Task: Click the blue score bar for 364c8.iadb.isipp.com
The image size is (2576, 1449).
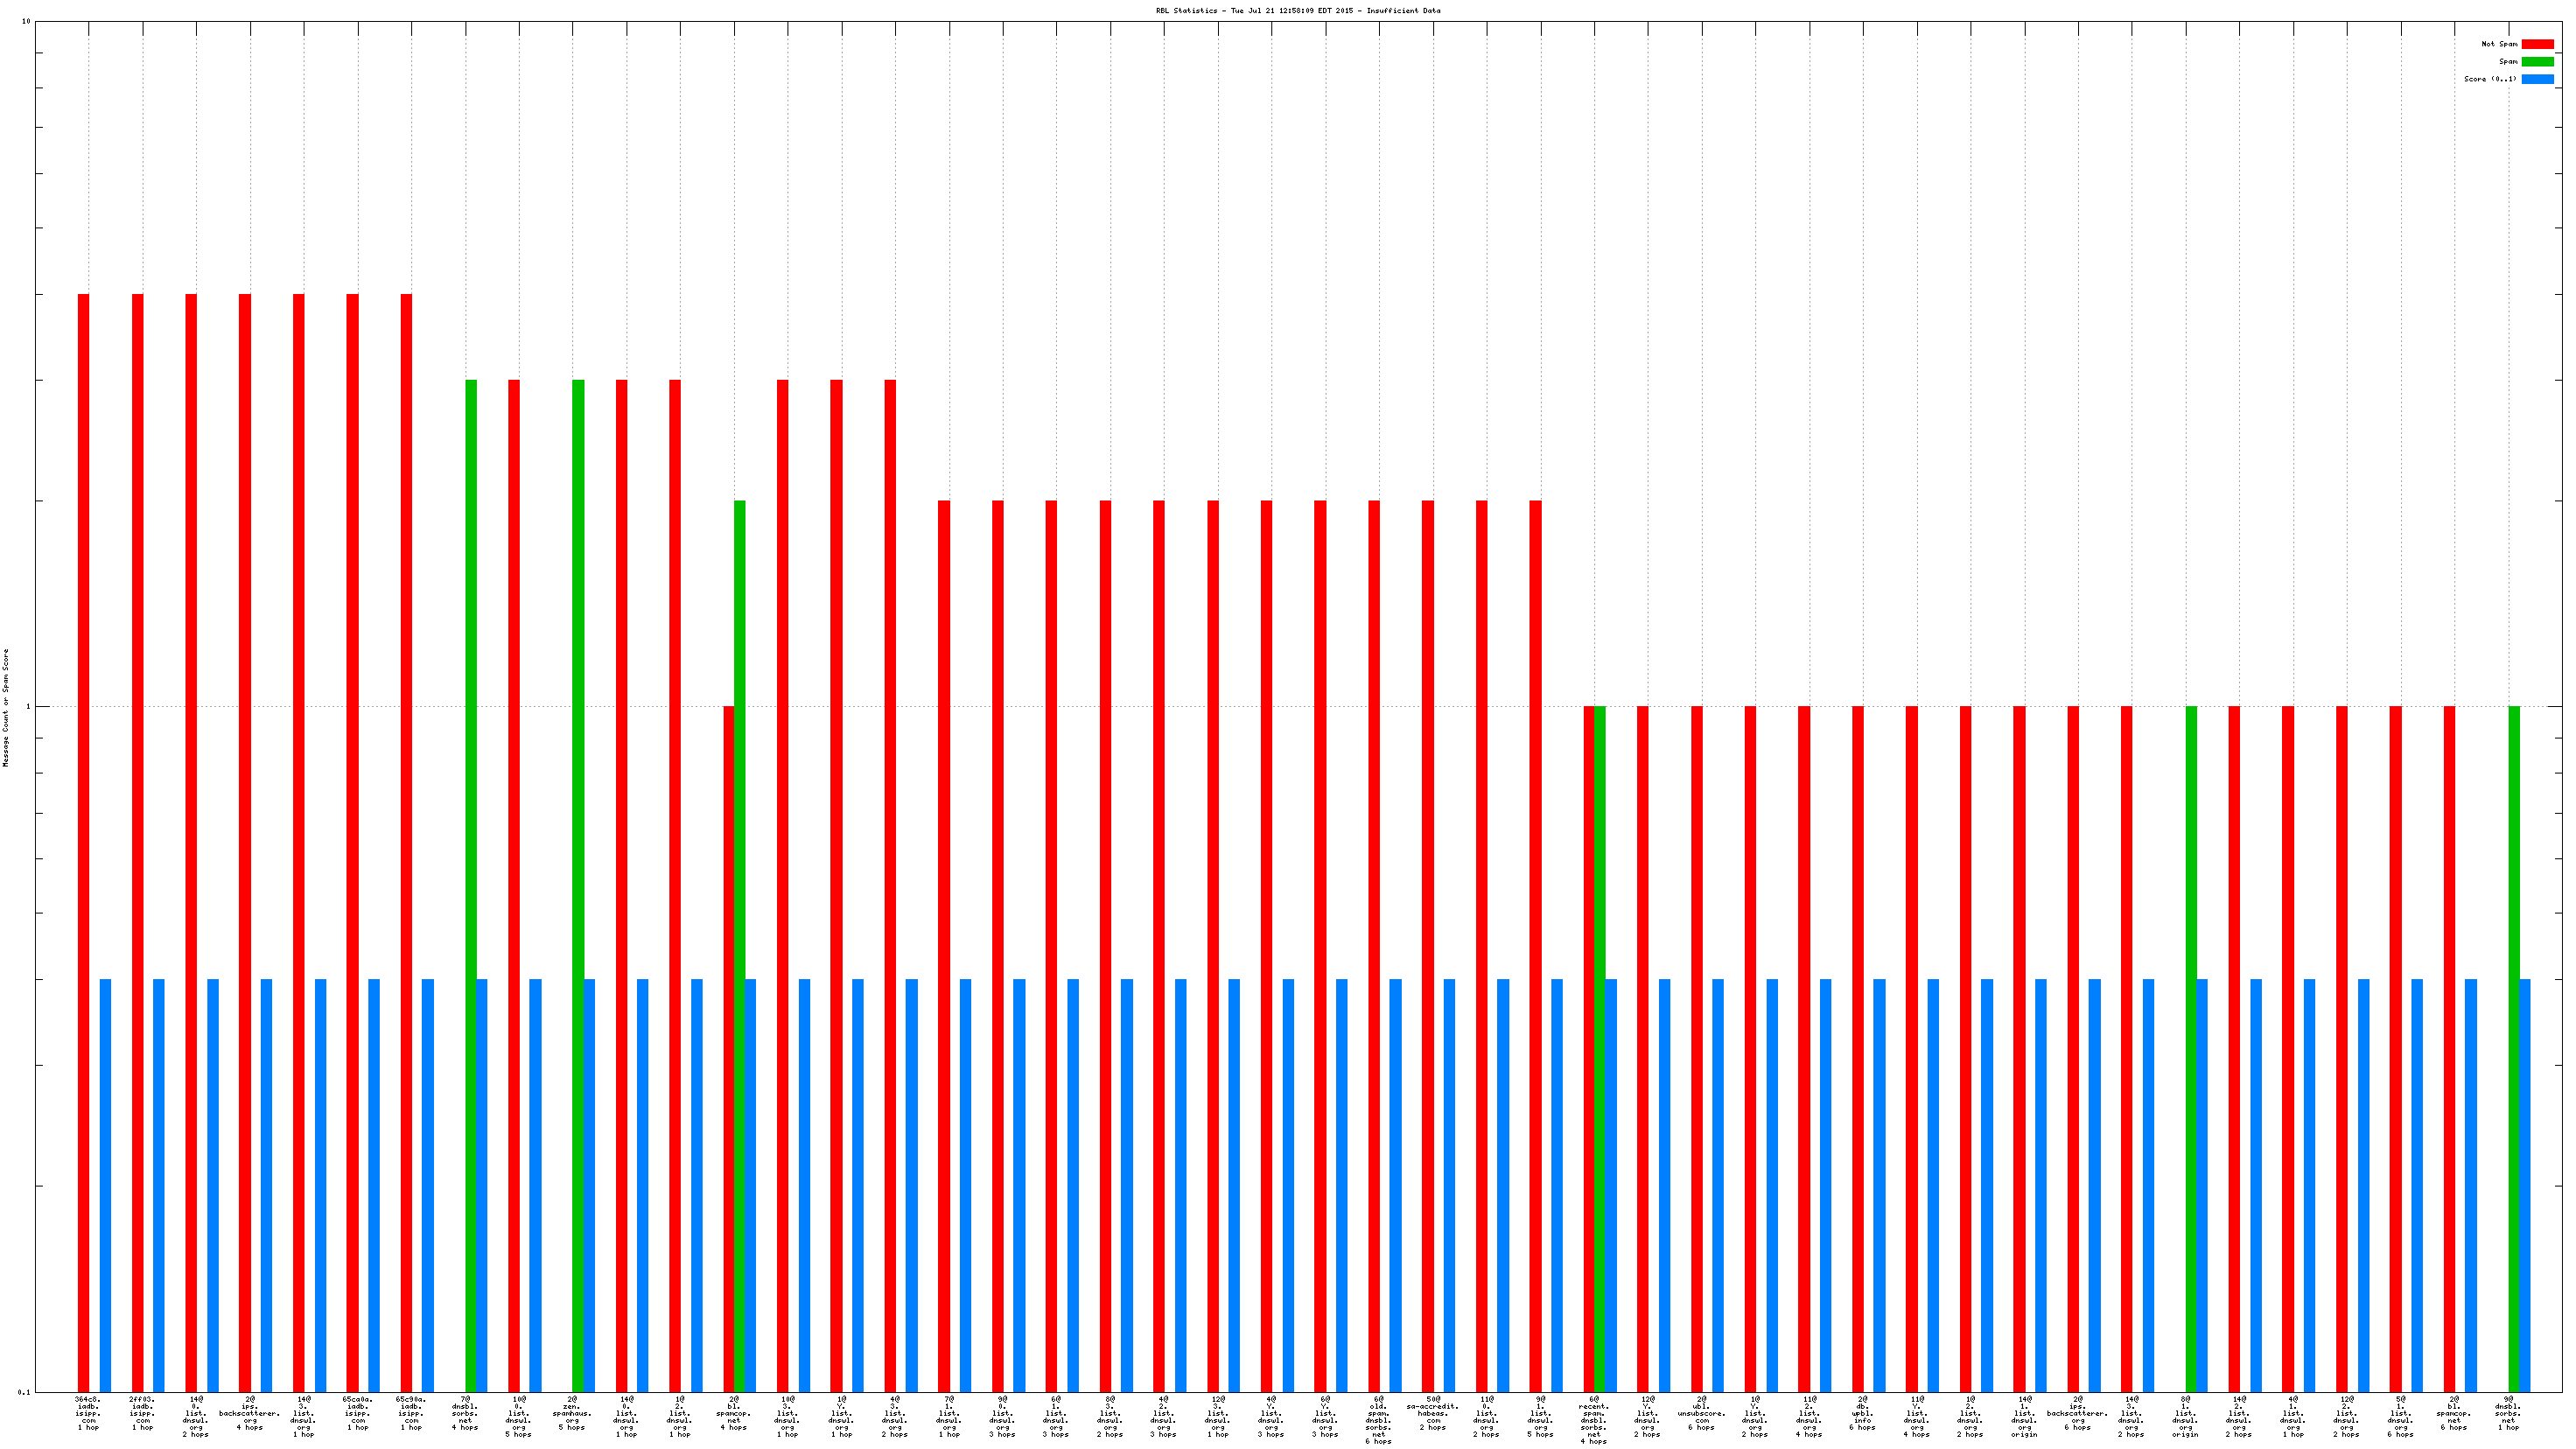Action: pyautogui.click(x=105, y=1185)
